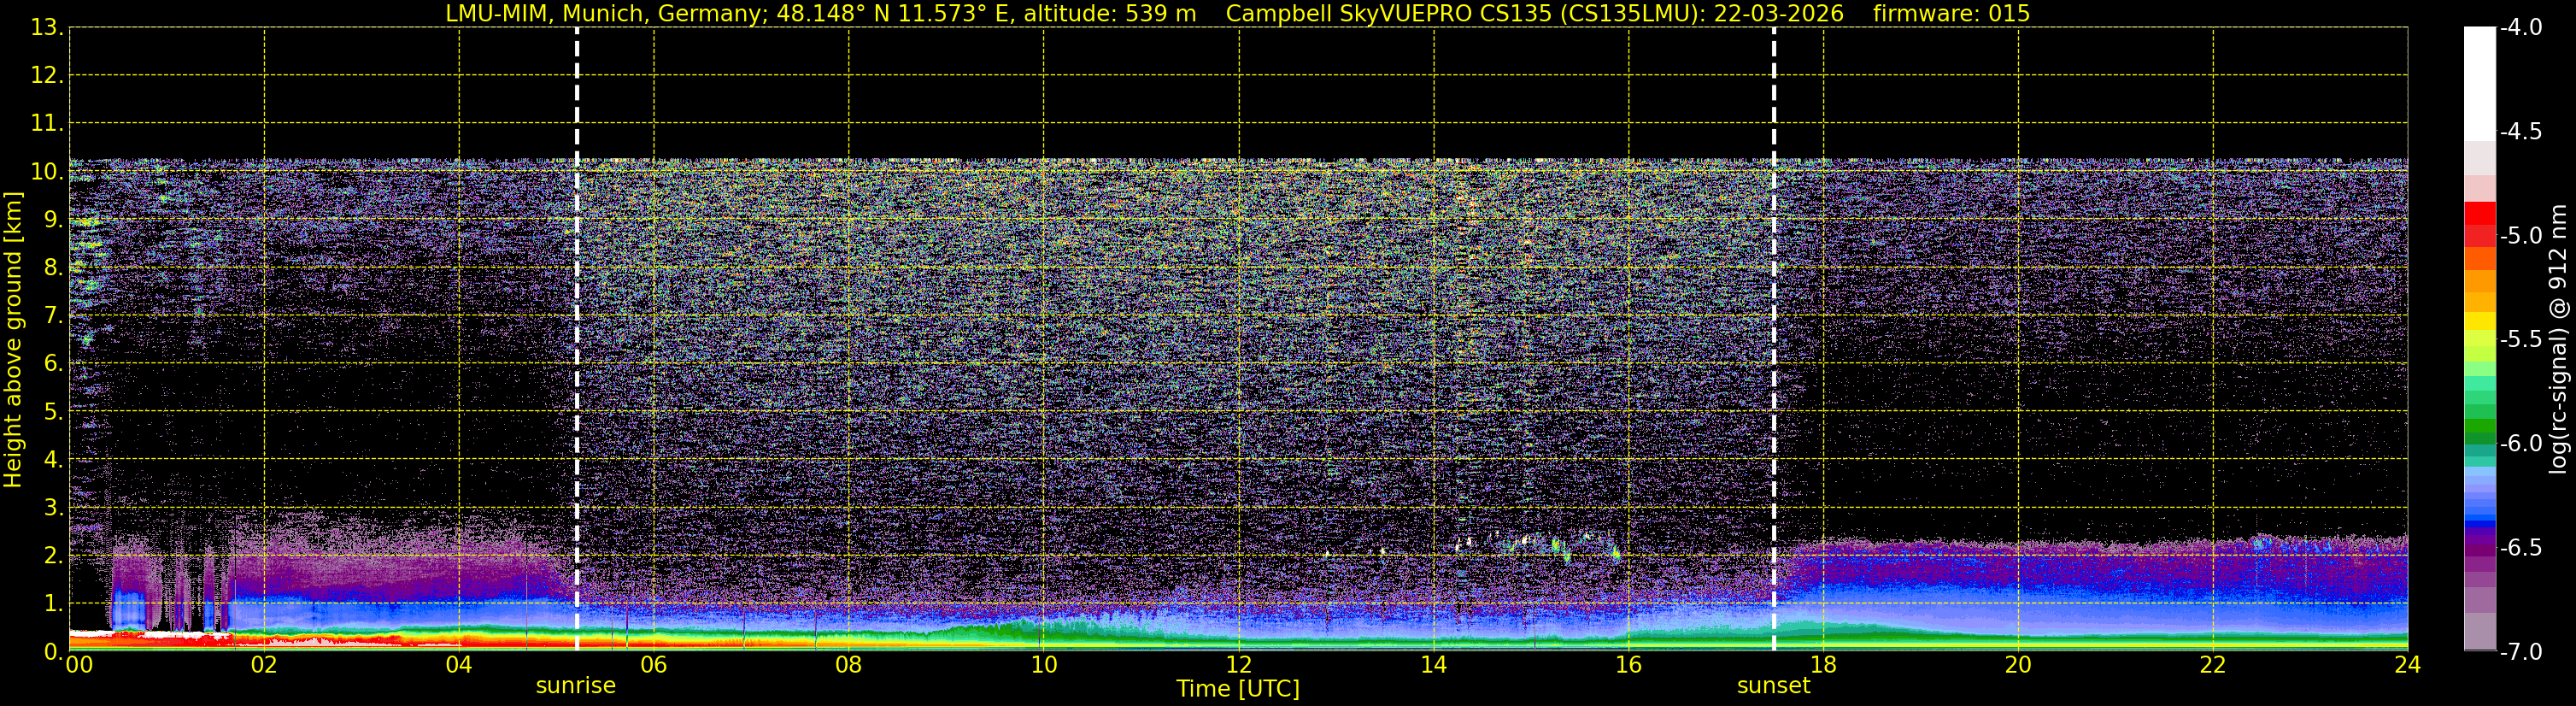Click the time axis tick label '04'
Viewport: 2576px width, 706px height.
click(x=459, y=665)
